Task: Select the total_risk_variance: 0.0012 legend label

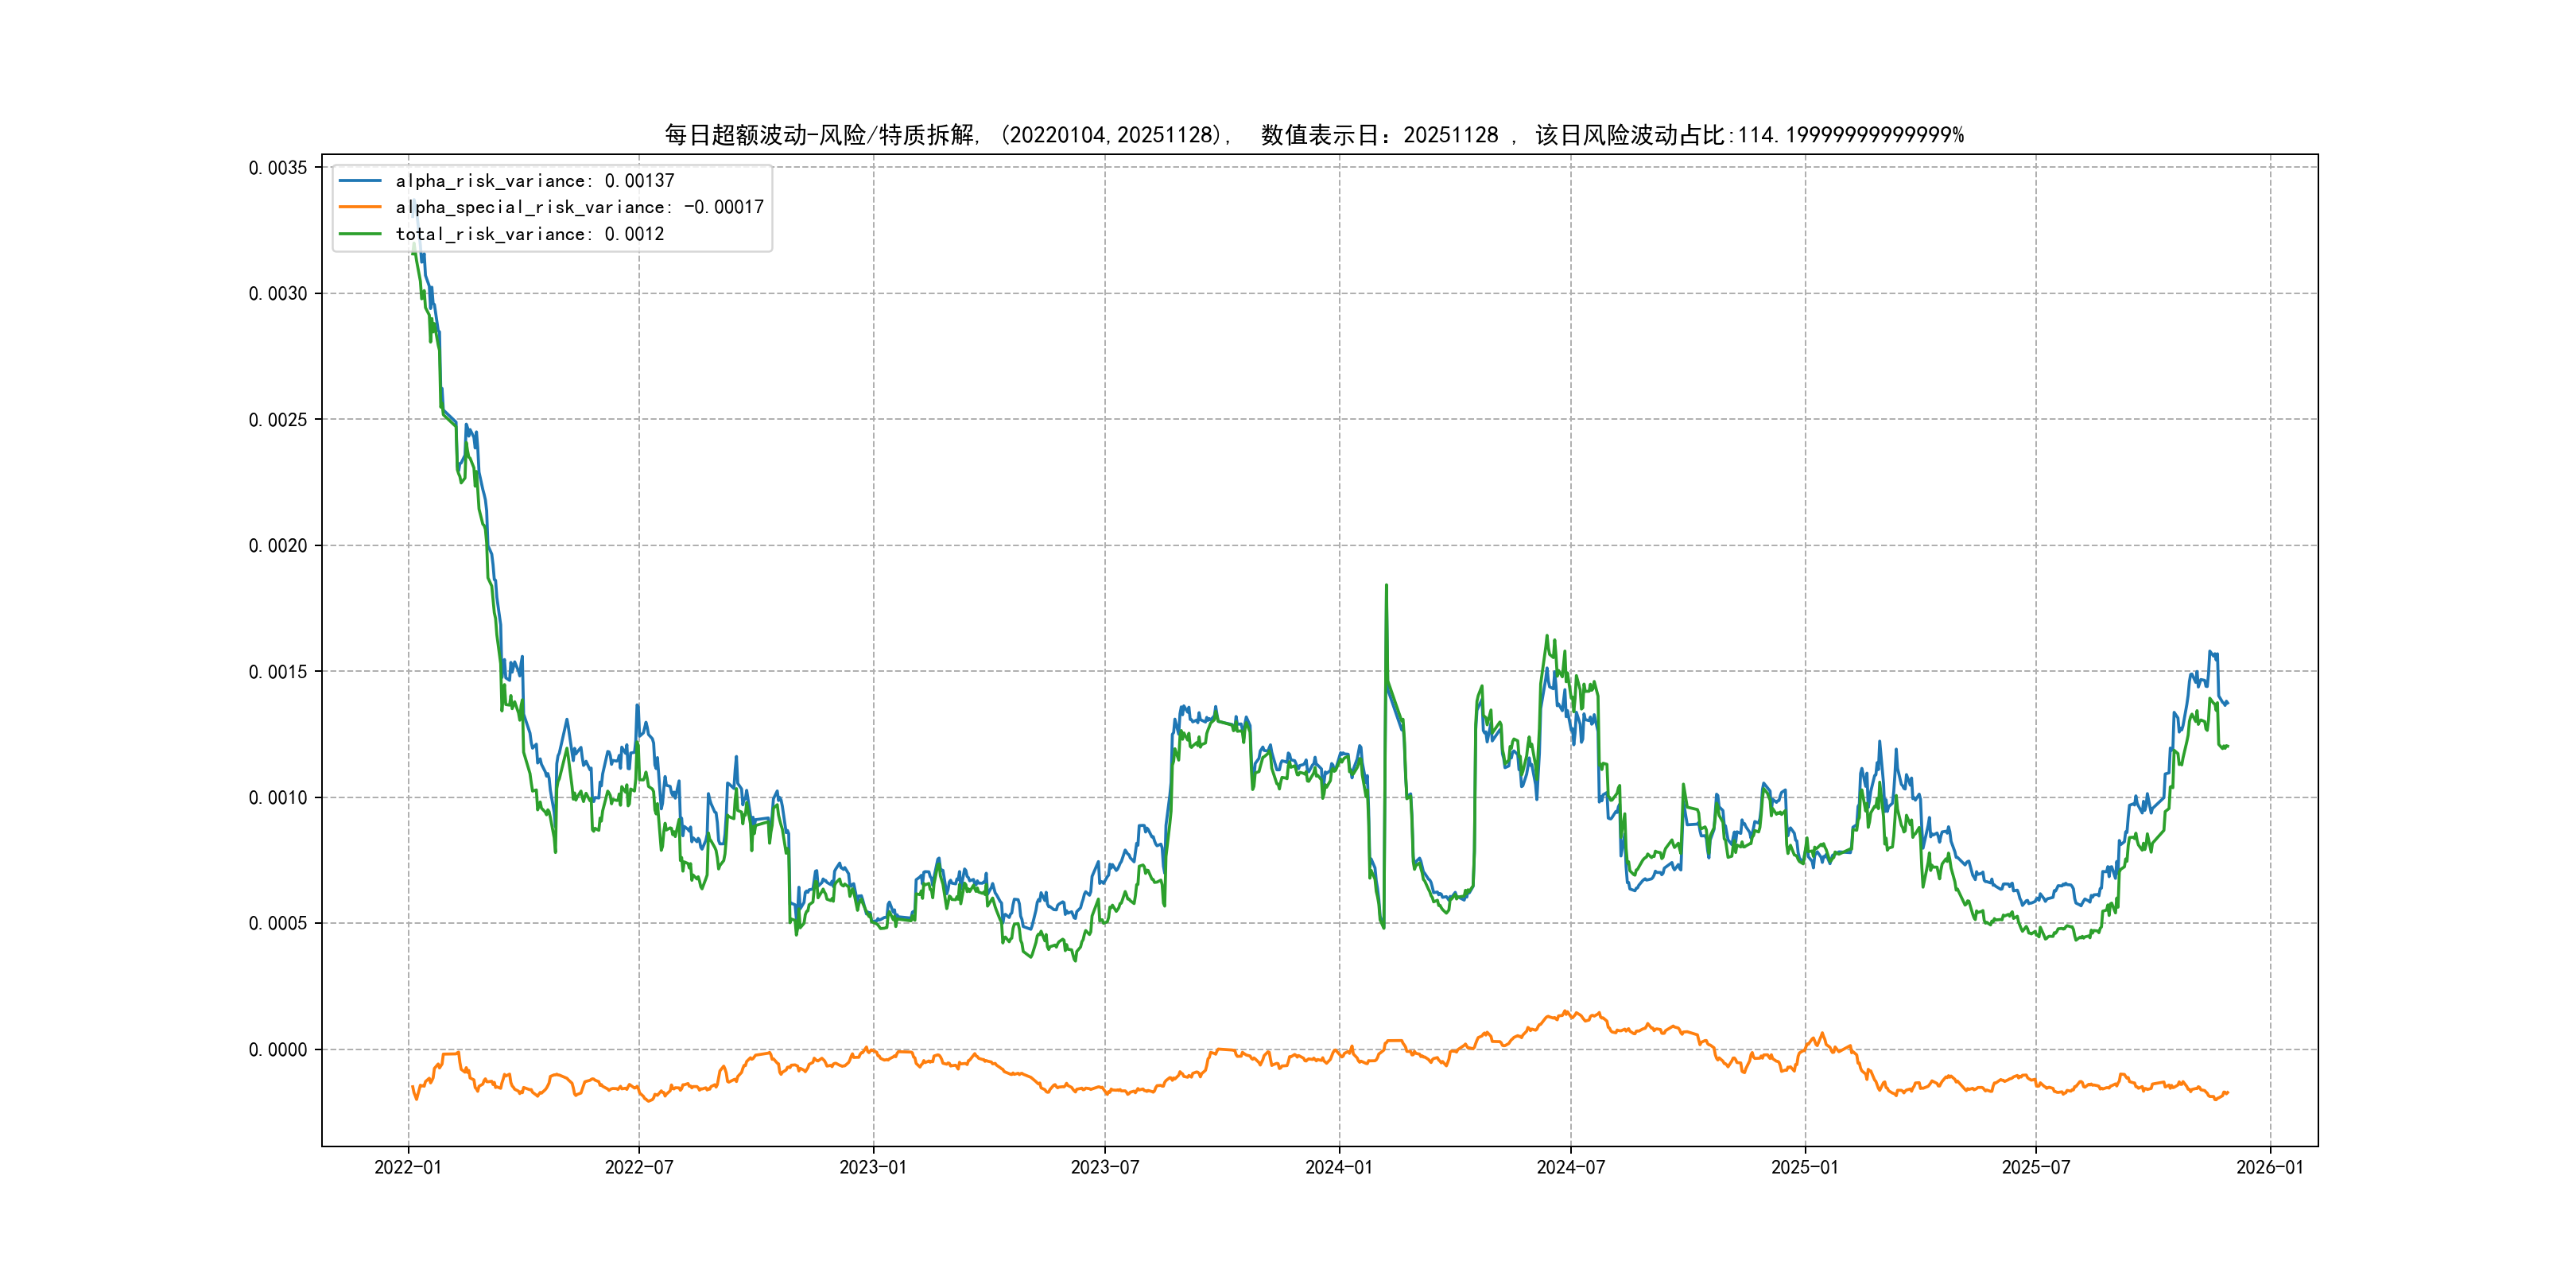Action: (529, 234)
